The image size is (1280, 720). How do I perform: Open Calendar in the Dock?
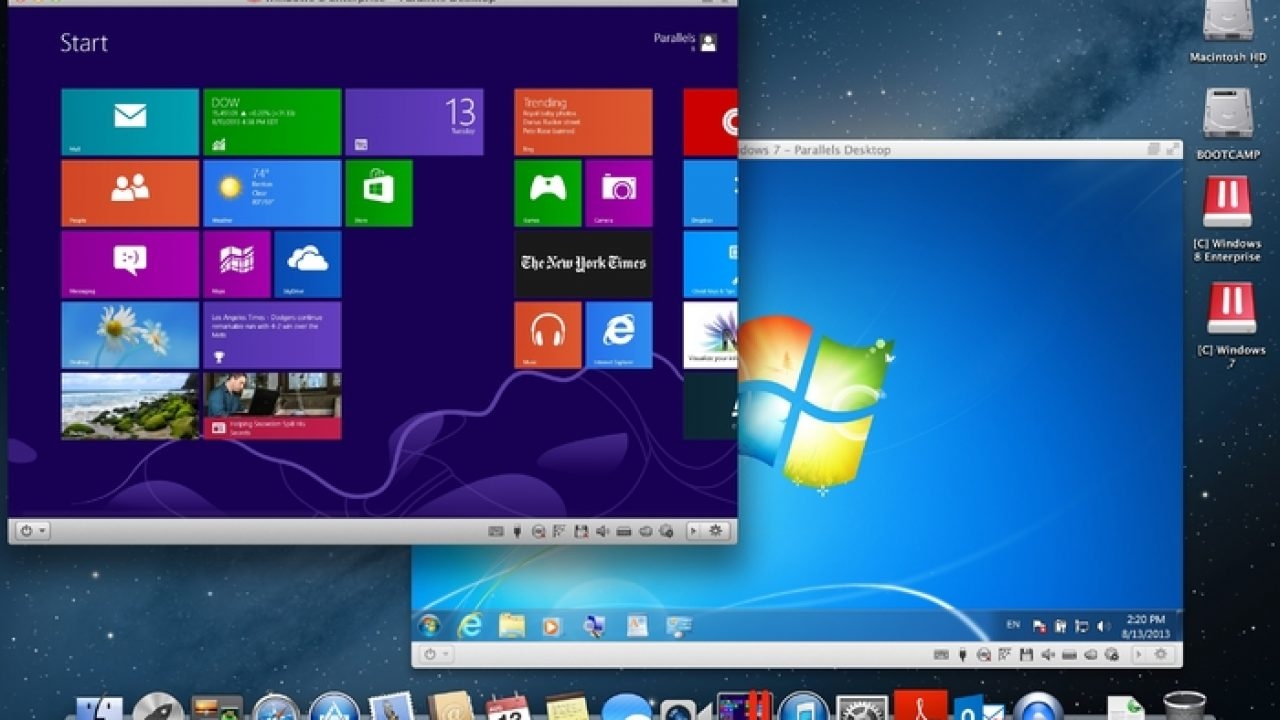tap(508, 708)
